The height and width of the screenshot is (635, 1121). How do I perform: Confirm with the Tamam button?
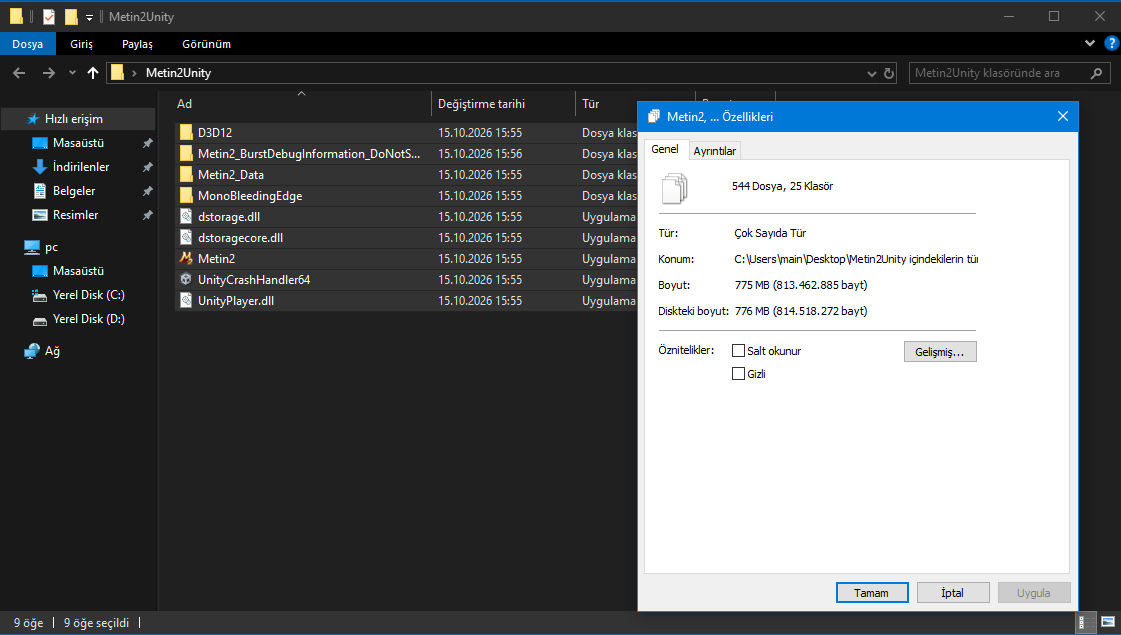tap(872, 593)
